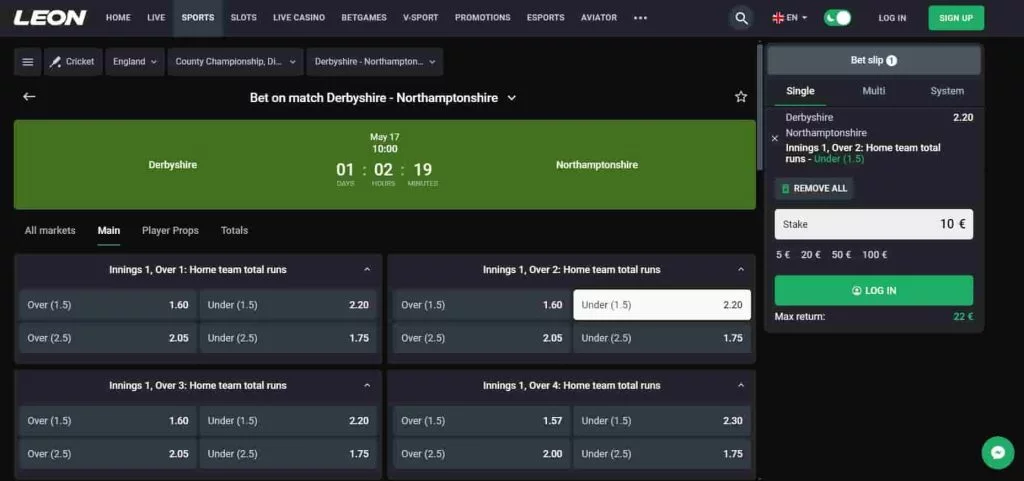Viewport: 1024px width, 481px height.
Task: Open AVIATOR menu
Action: tap(599, 18)
